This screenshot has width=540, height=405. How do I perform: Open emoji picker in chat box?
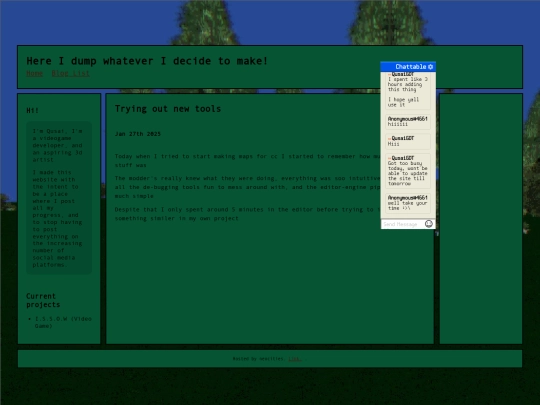428,224
